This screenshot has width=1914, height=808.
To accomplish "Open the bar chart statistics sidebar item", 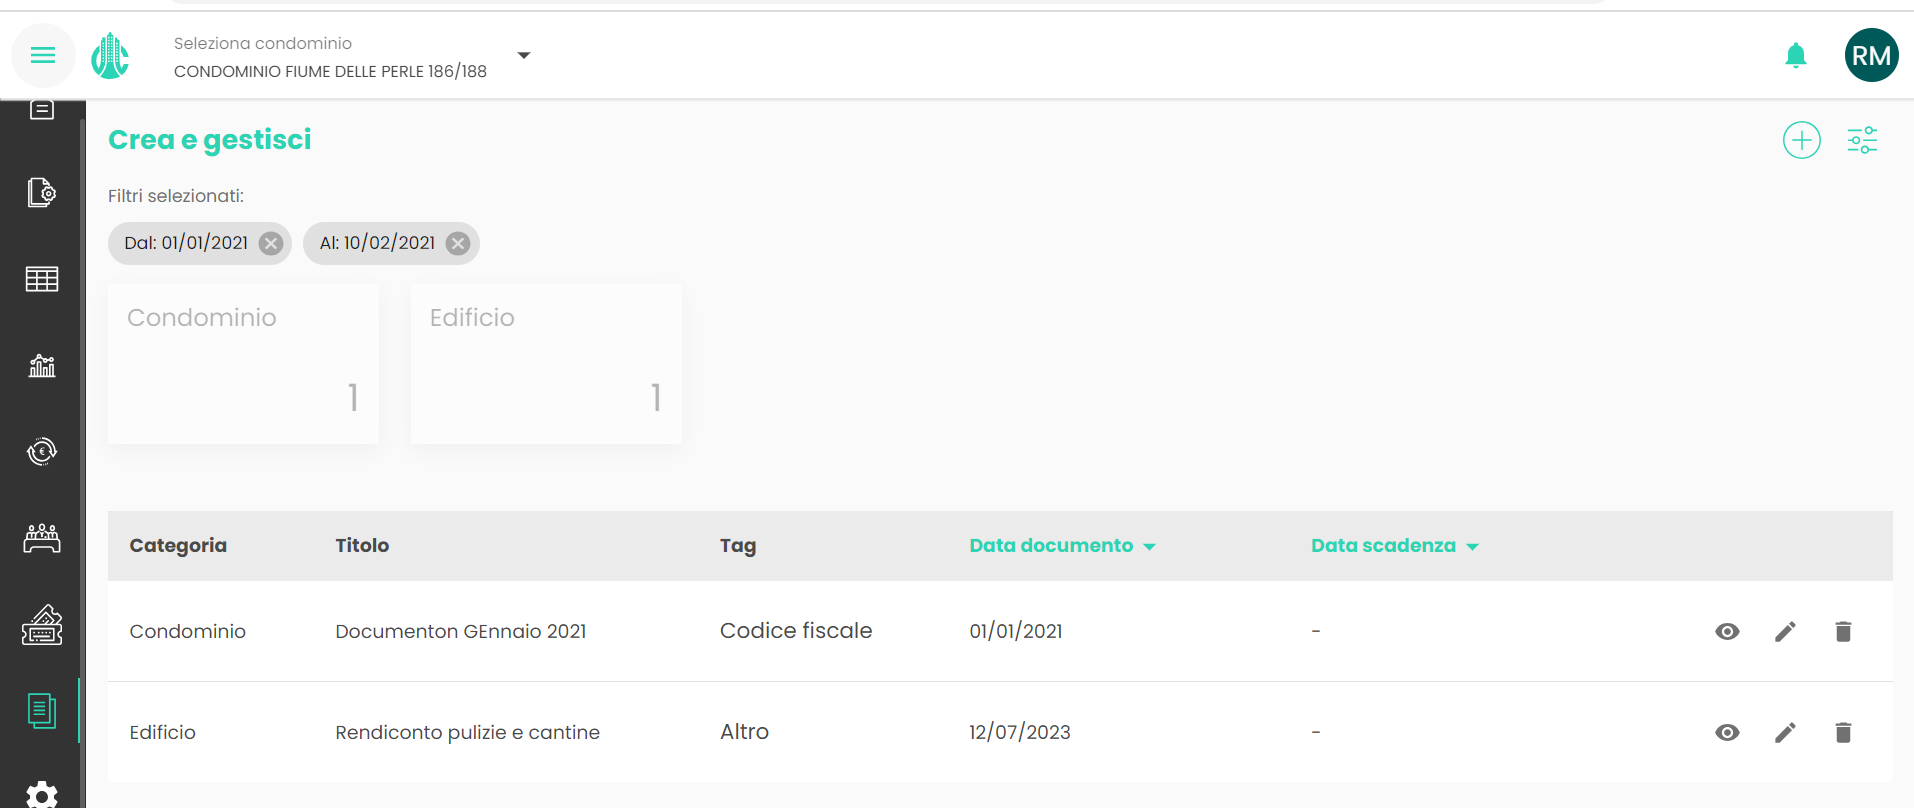I will coord(42,366).
